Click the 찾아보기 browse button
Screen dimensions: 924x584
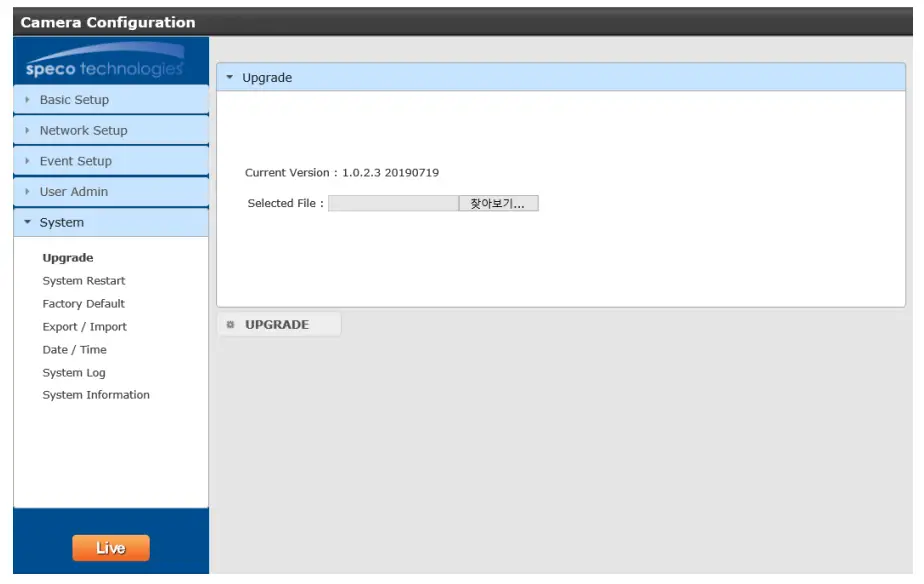coord(498,203)
